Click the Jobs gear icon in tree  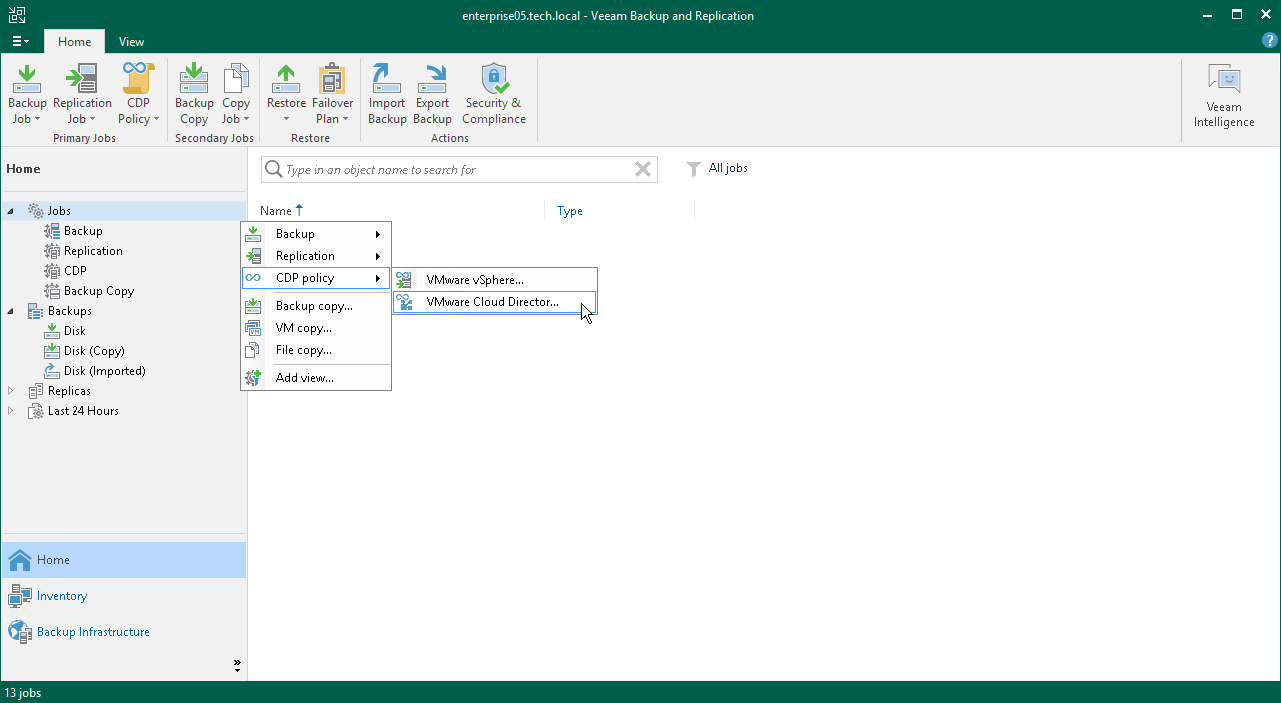click(36, 211)
